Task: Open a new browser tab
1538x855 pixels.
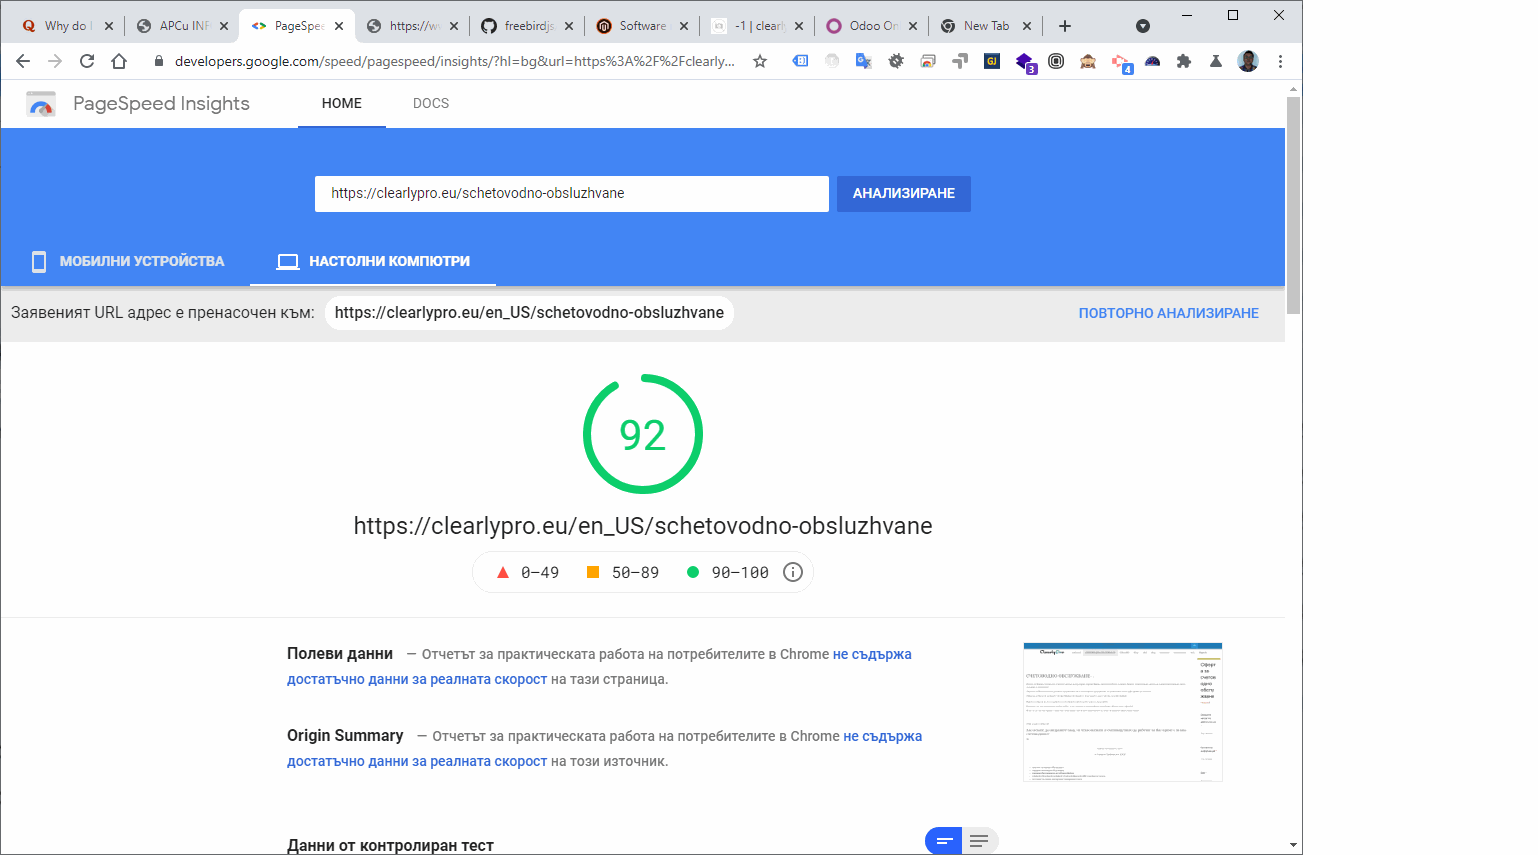Action: pyautogui.click(x=1065, y=26)
